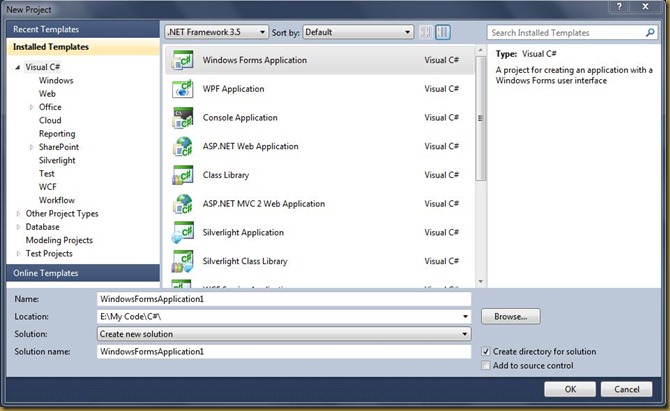Select the WCF tree item

pyautogui.click(x=47, y=187)
